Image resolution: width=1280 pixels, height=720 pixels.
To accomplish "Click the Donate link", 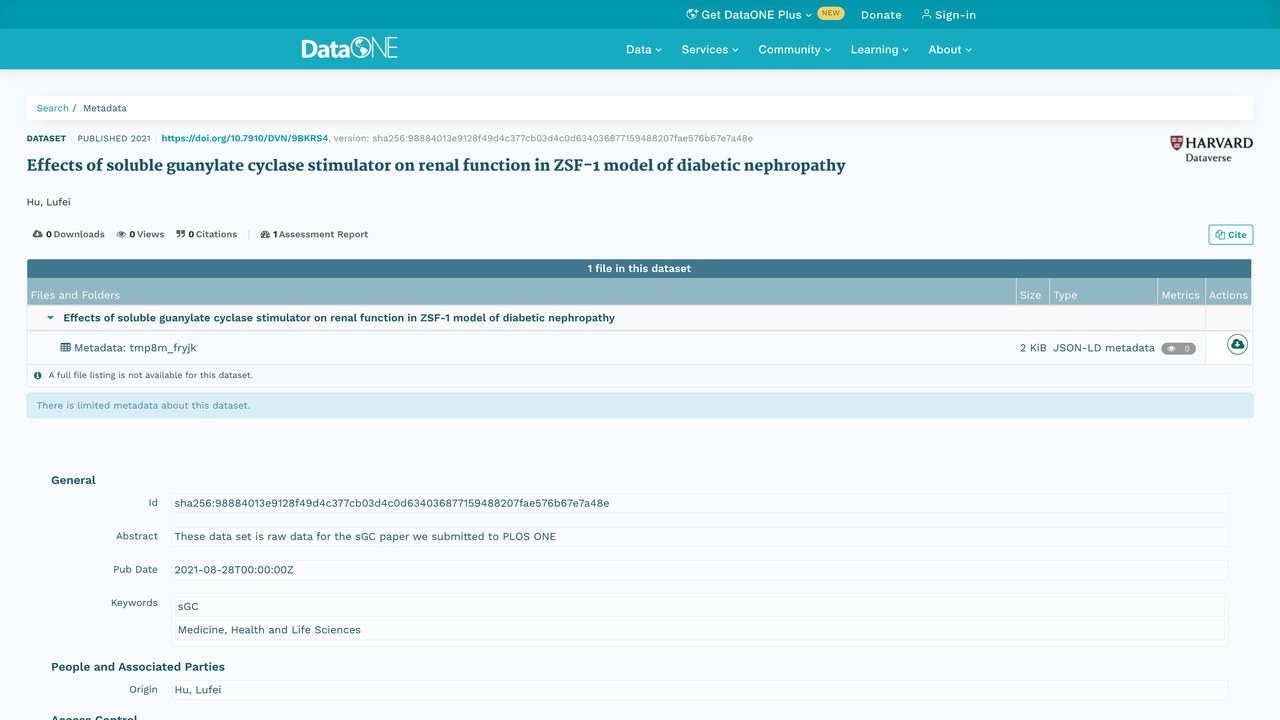I will (x=881, y=15).
